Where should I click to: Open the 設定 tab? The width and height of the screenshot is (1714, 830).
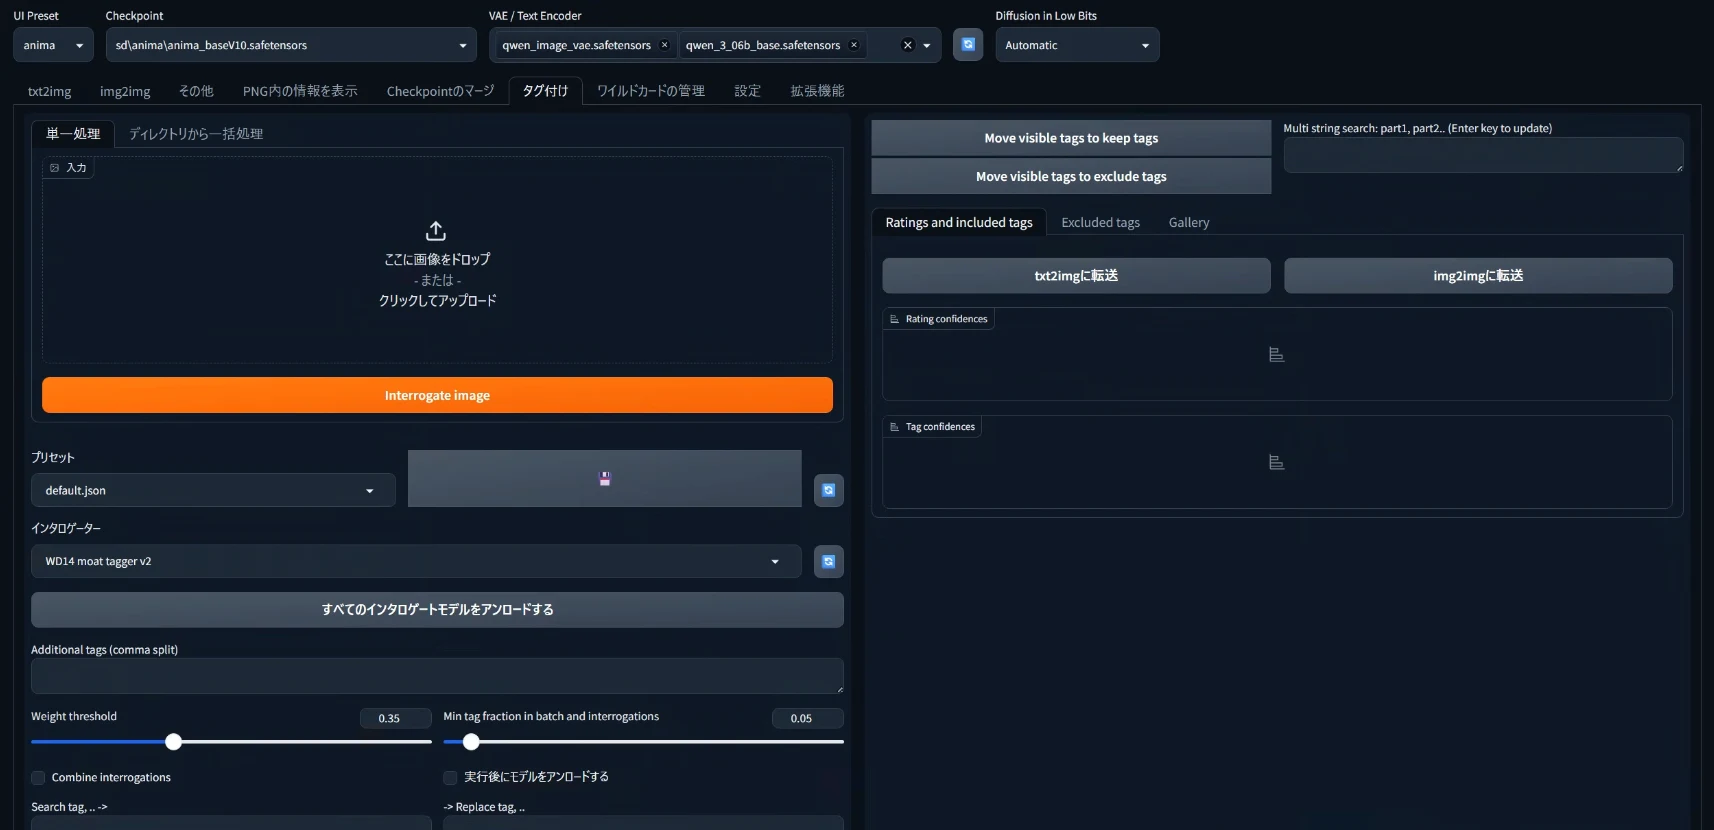pyautogui.click(x=747, y=91)
